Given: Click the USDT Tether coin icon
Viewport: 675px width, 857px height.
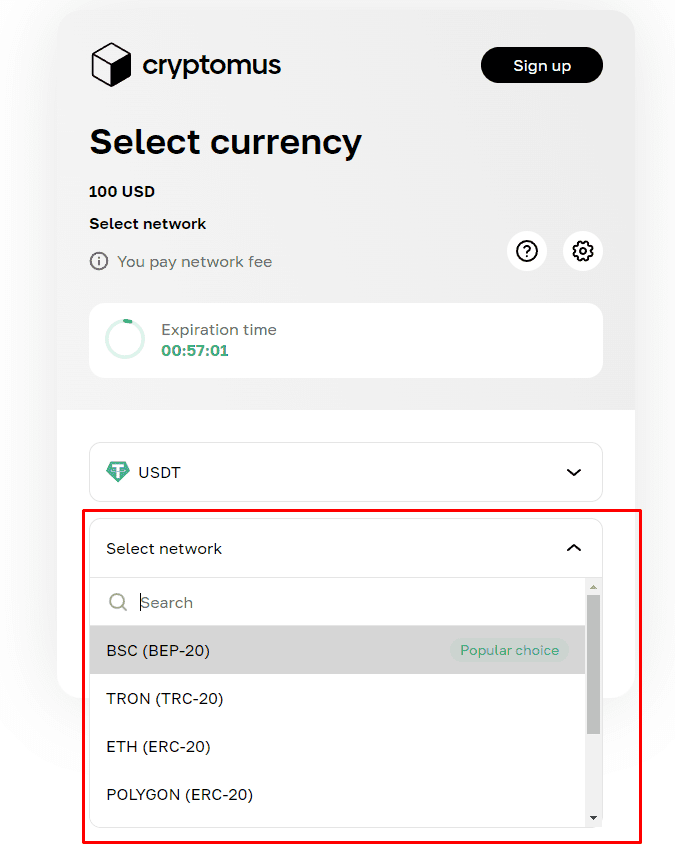Looking at the screenshot, I should coord(118,472).
